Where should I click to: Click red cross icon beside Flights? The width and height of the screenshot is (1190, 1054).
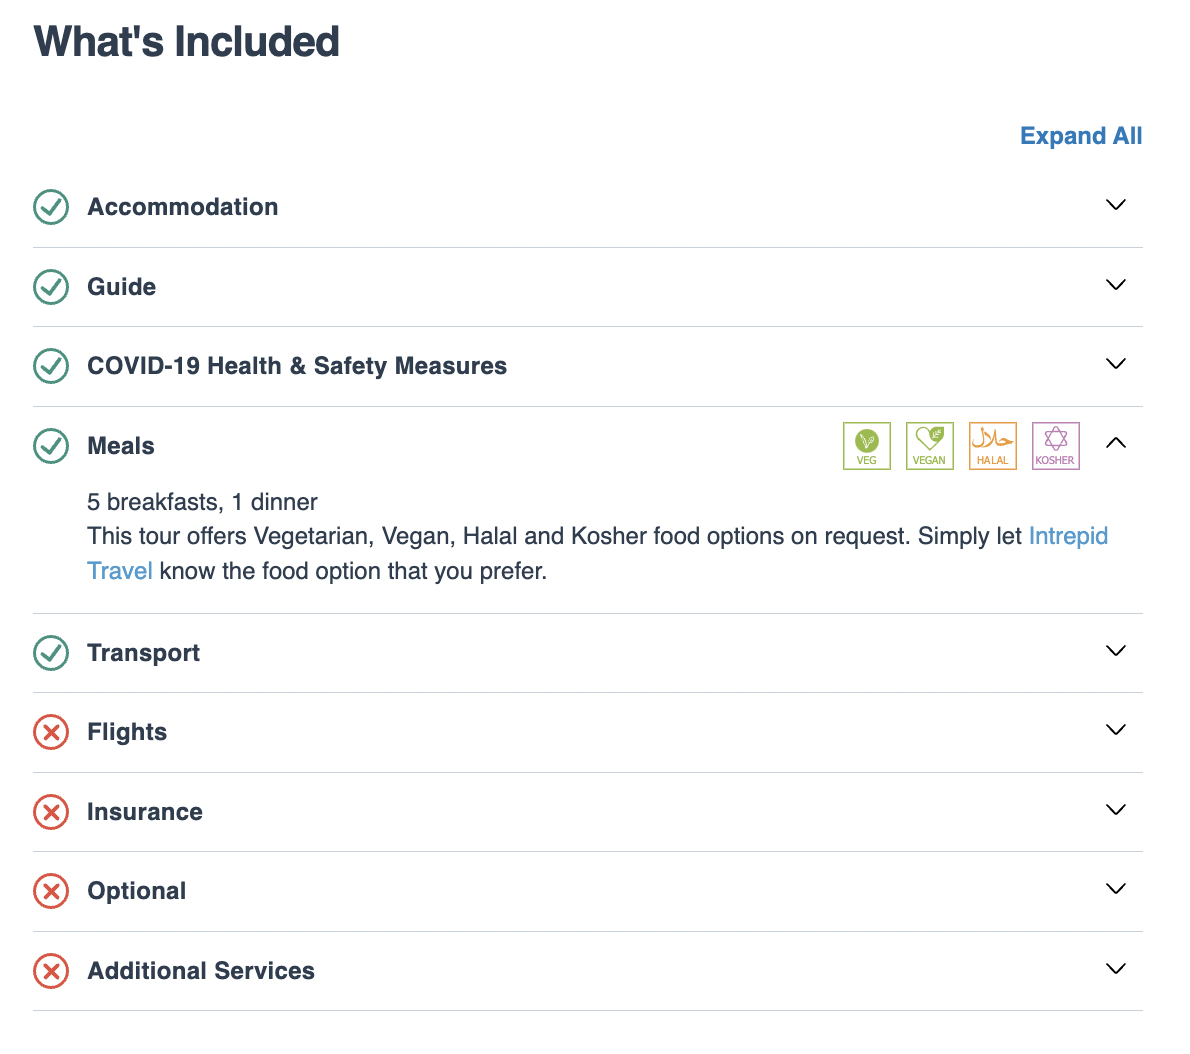coord(51,732)
